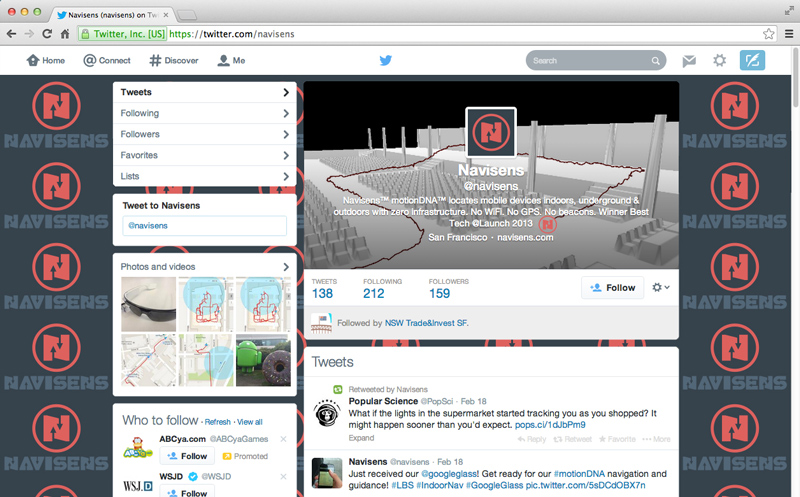Click the ABCya.com account avatar

138,448
